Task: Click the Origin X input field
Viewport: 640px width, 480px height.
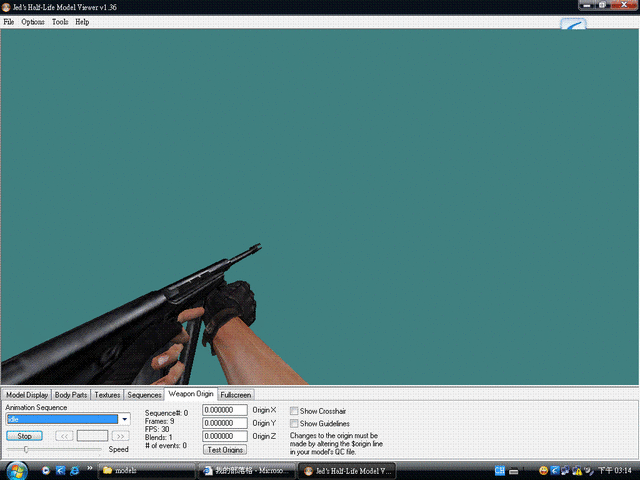Action: click(225, 410)
